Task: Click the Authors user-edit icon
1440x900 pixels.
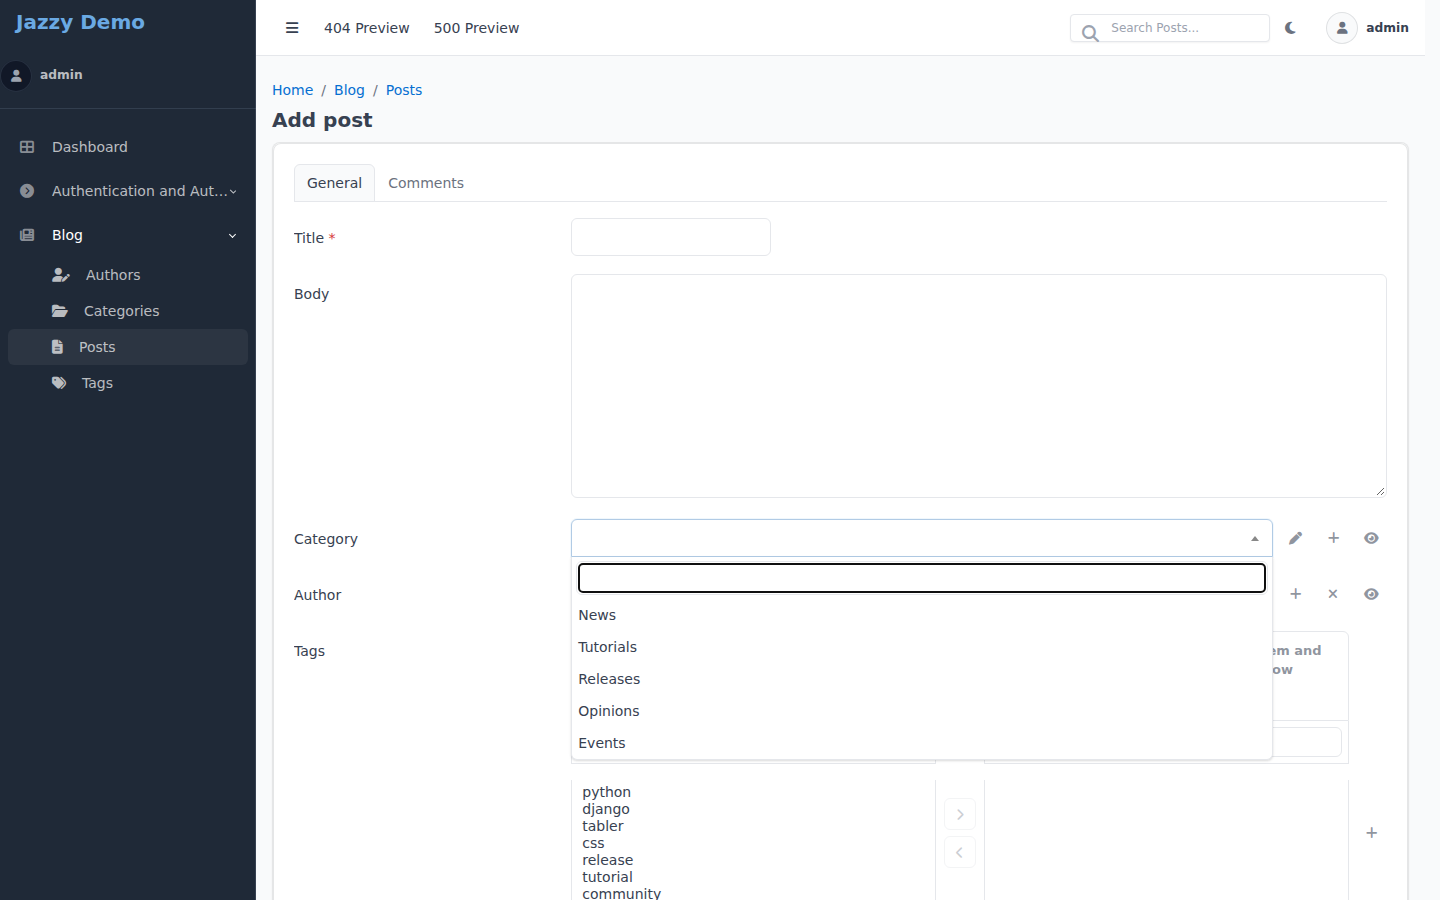Action: tap(61, 275)
